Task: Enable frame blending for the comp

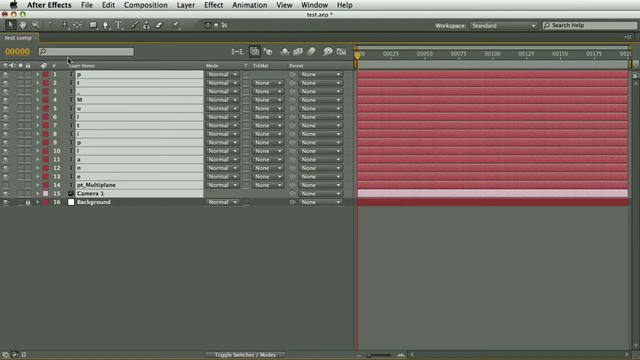Action: (x=298, y=51)
